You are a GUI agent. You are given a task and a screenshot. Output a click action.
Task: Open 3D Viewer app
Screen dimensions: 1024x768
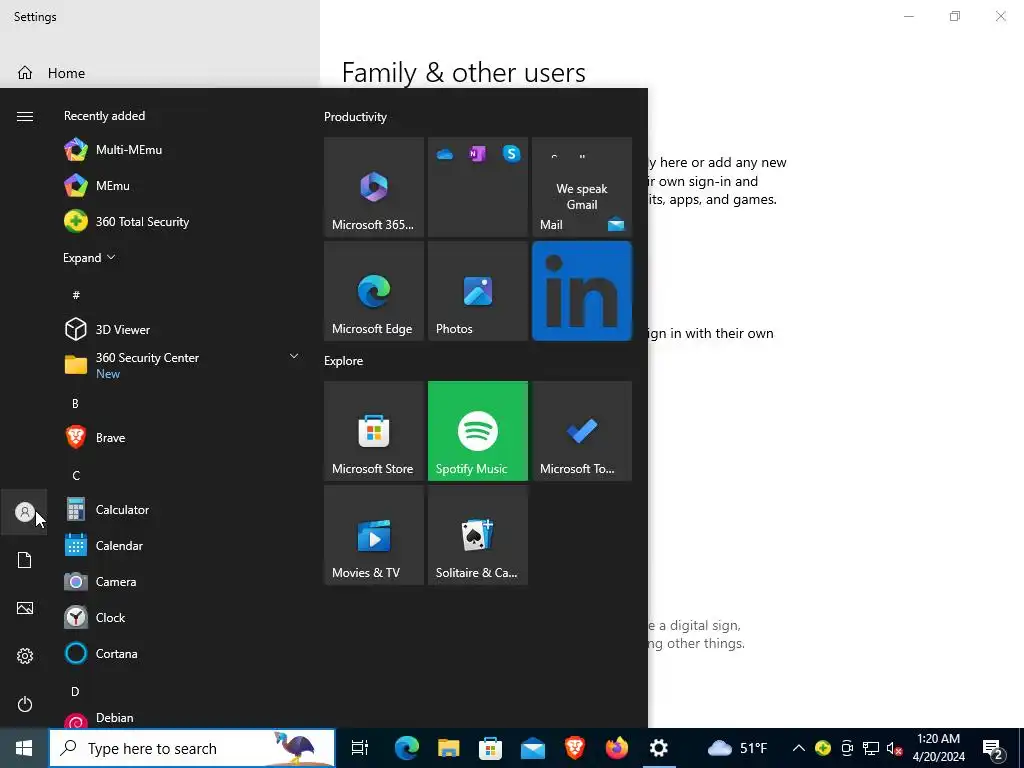tap(180, 329)
